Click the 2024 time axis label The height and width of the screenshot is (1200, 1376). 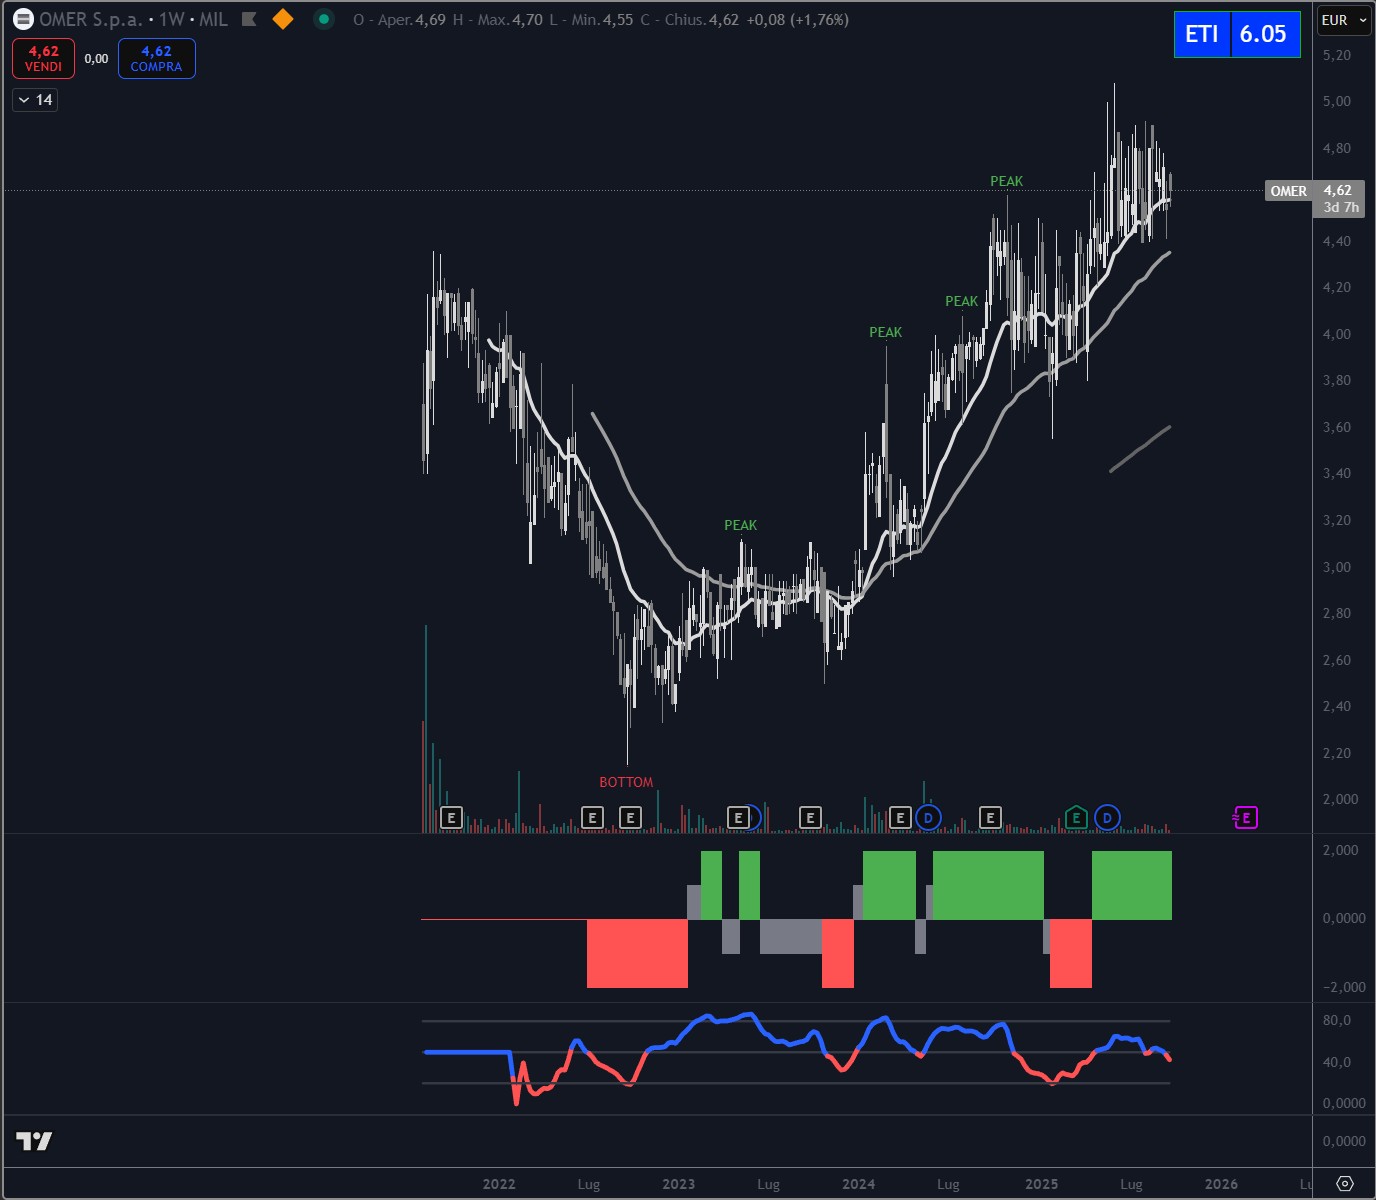click(x=858, y=1184)
